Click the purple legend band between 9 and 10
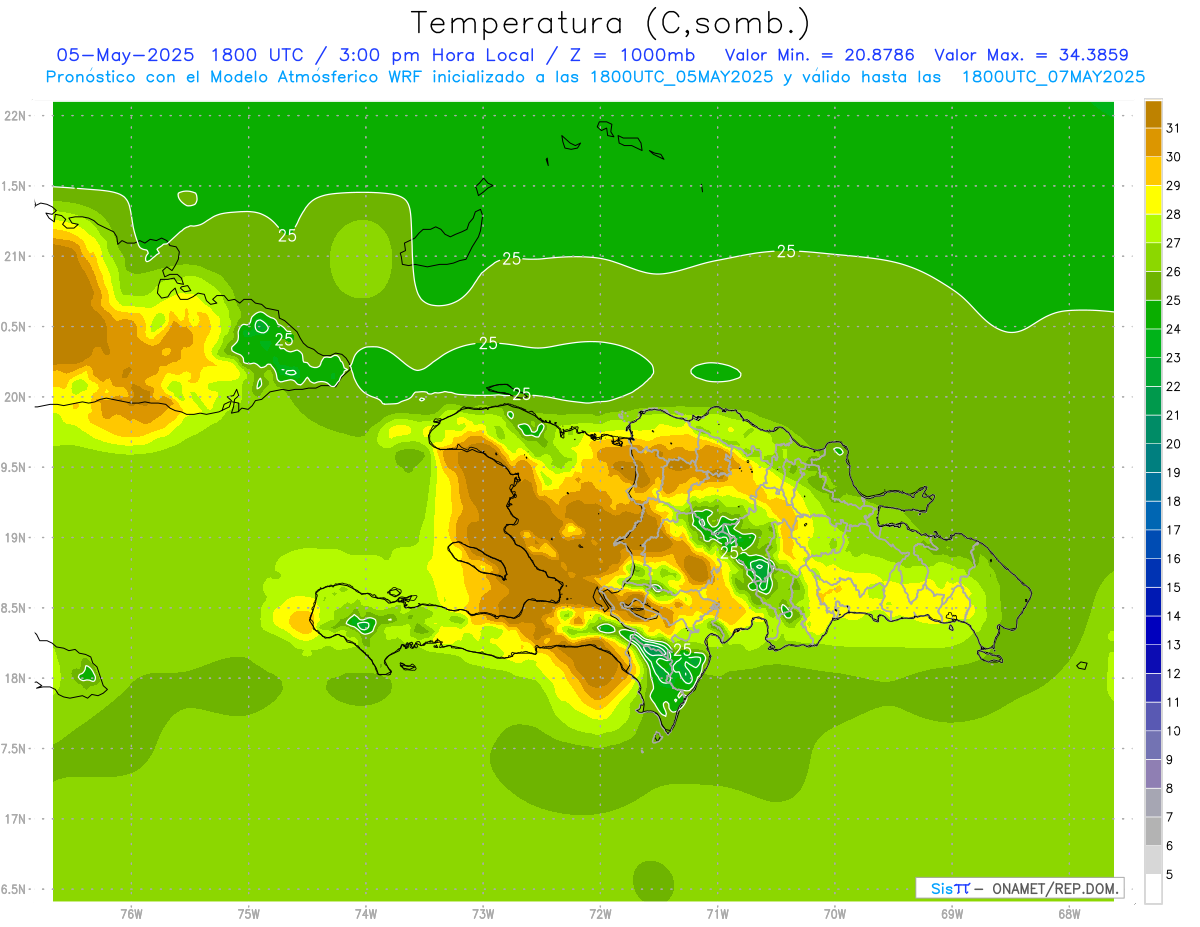Screen dimensions: 1200x927 coord(1153,746)
